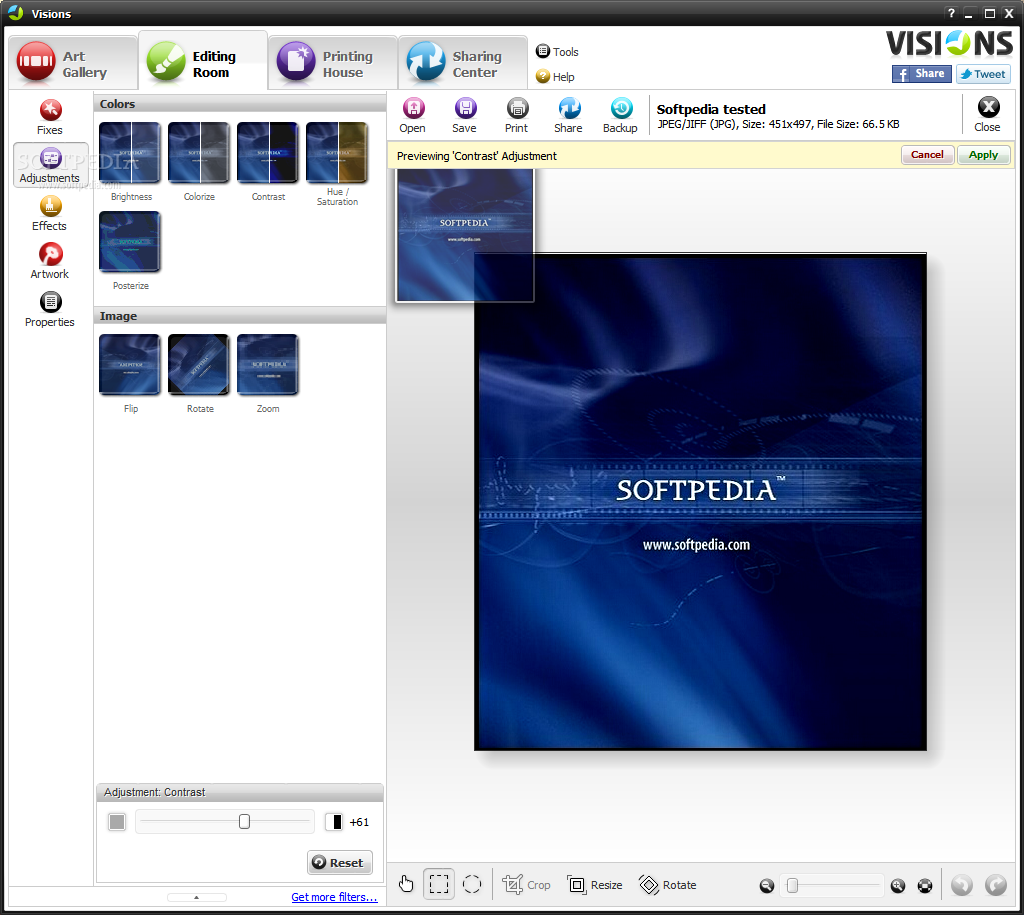Open the Tools menu
This screenshot has height=915, width=1024.
point(557,52)
